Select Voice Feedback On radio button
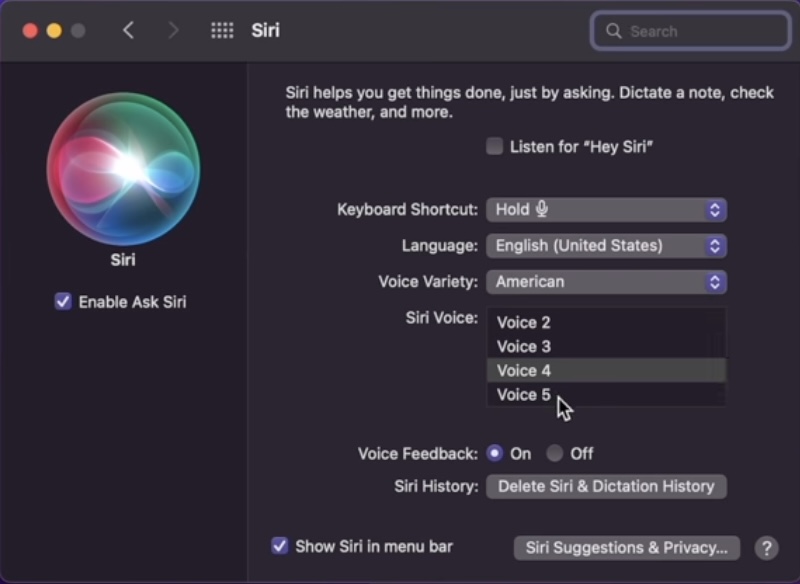The image size is (800, 584). click(494, 454)
